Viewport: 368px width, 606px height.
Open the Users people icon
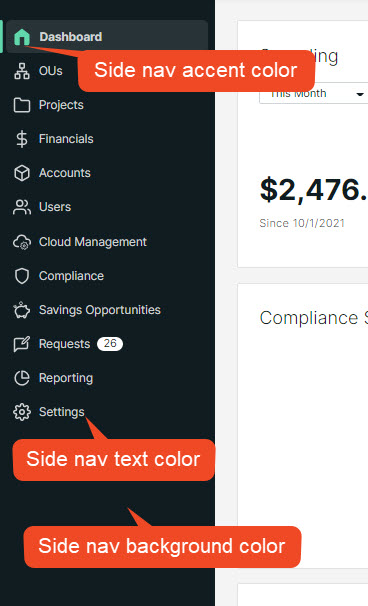pos(22,207)
